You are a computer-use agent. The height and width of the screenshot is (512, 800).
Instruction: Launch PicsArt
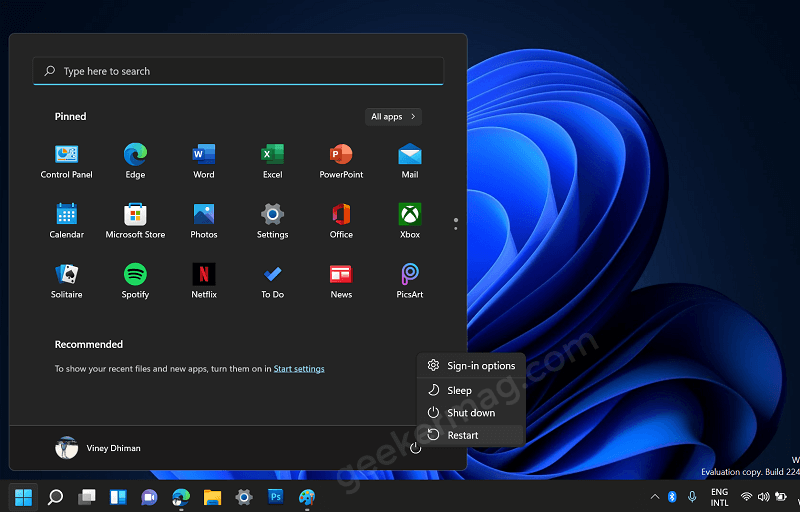tap(410, 281)
